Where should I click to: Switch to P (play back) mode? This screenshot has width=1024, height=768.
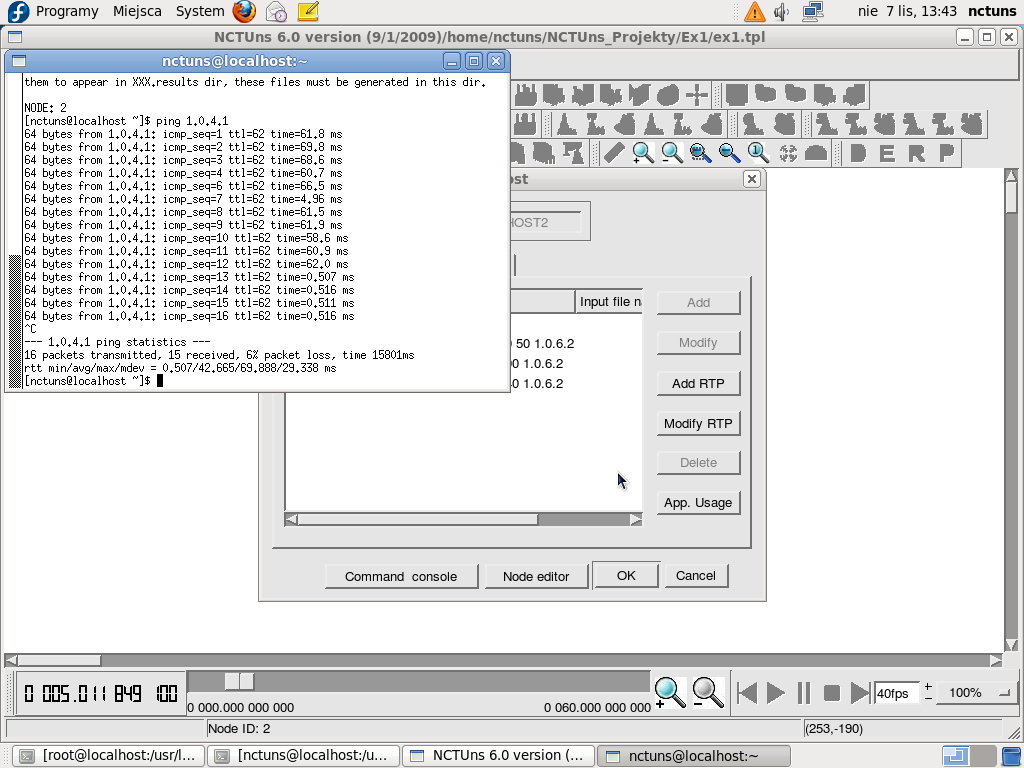coord(946,153)
